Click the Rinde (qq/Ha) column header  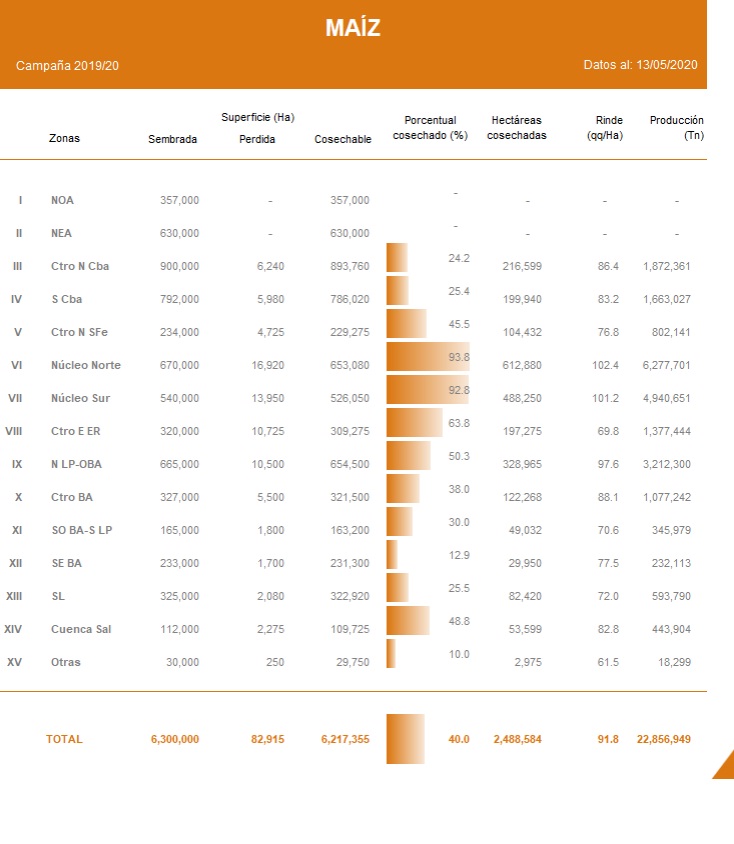[605, 127]
